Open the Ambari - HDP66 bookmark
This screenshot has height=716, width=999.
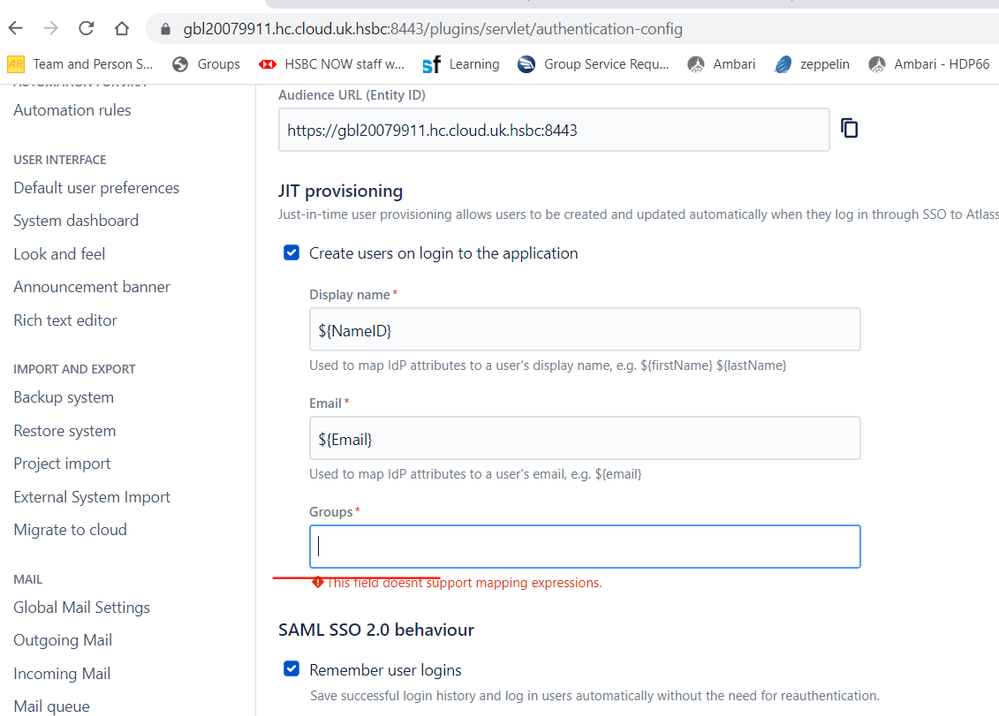(x=929, y=64)
